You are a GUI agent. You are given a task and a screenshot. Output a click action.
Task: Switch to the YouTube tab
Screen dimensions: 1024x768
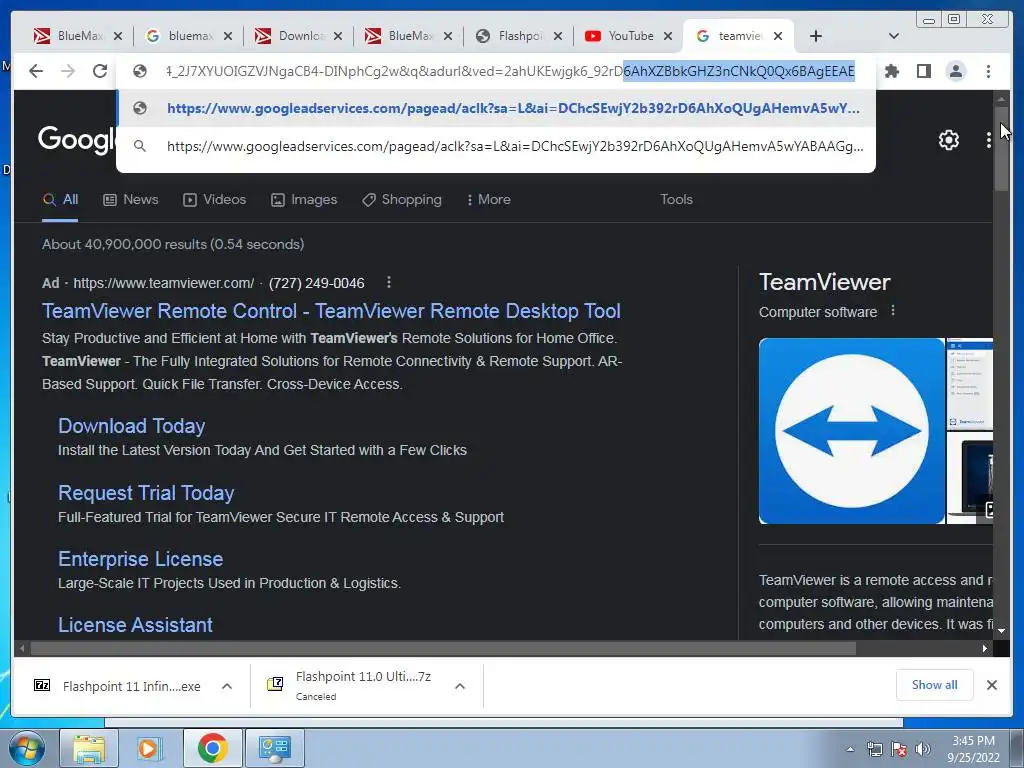tap(620, 36)
